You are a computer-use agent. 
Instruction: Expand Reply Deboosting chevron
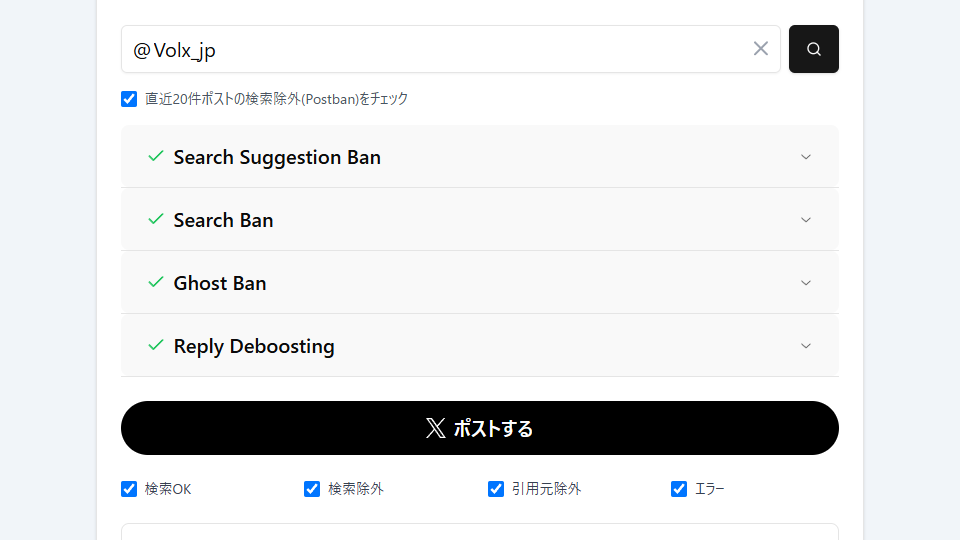(x=806, y=346)
